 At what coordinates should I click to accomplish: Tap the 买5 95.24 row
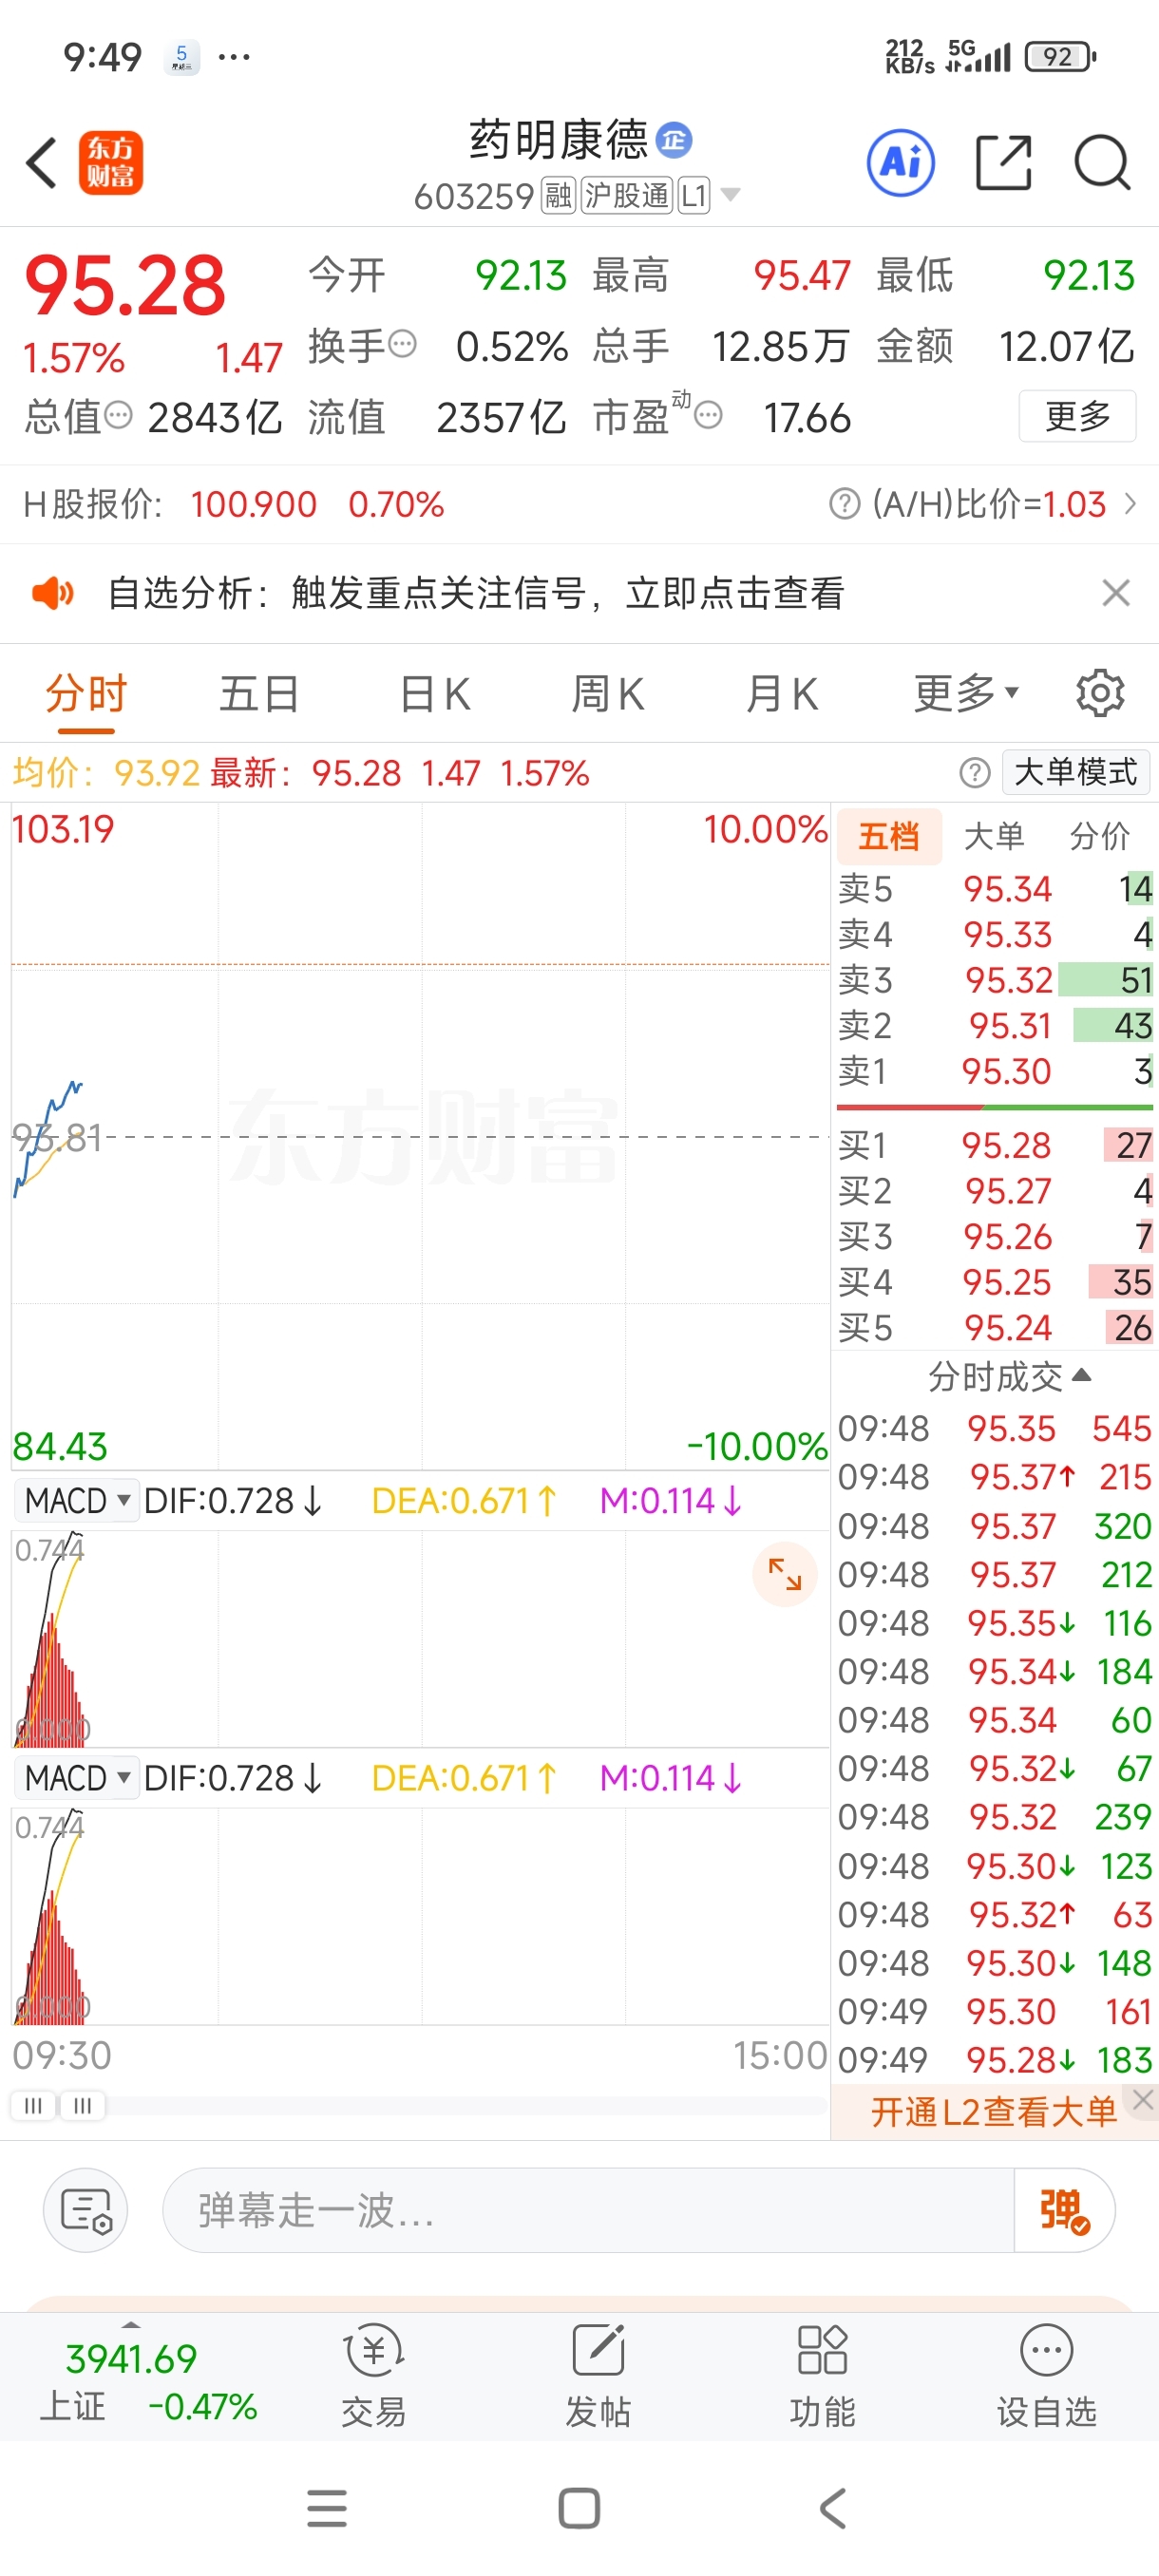tap(995, 1328)
